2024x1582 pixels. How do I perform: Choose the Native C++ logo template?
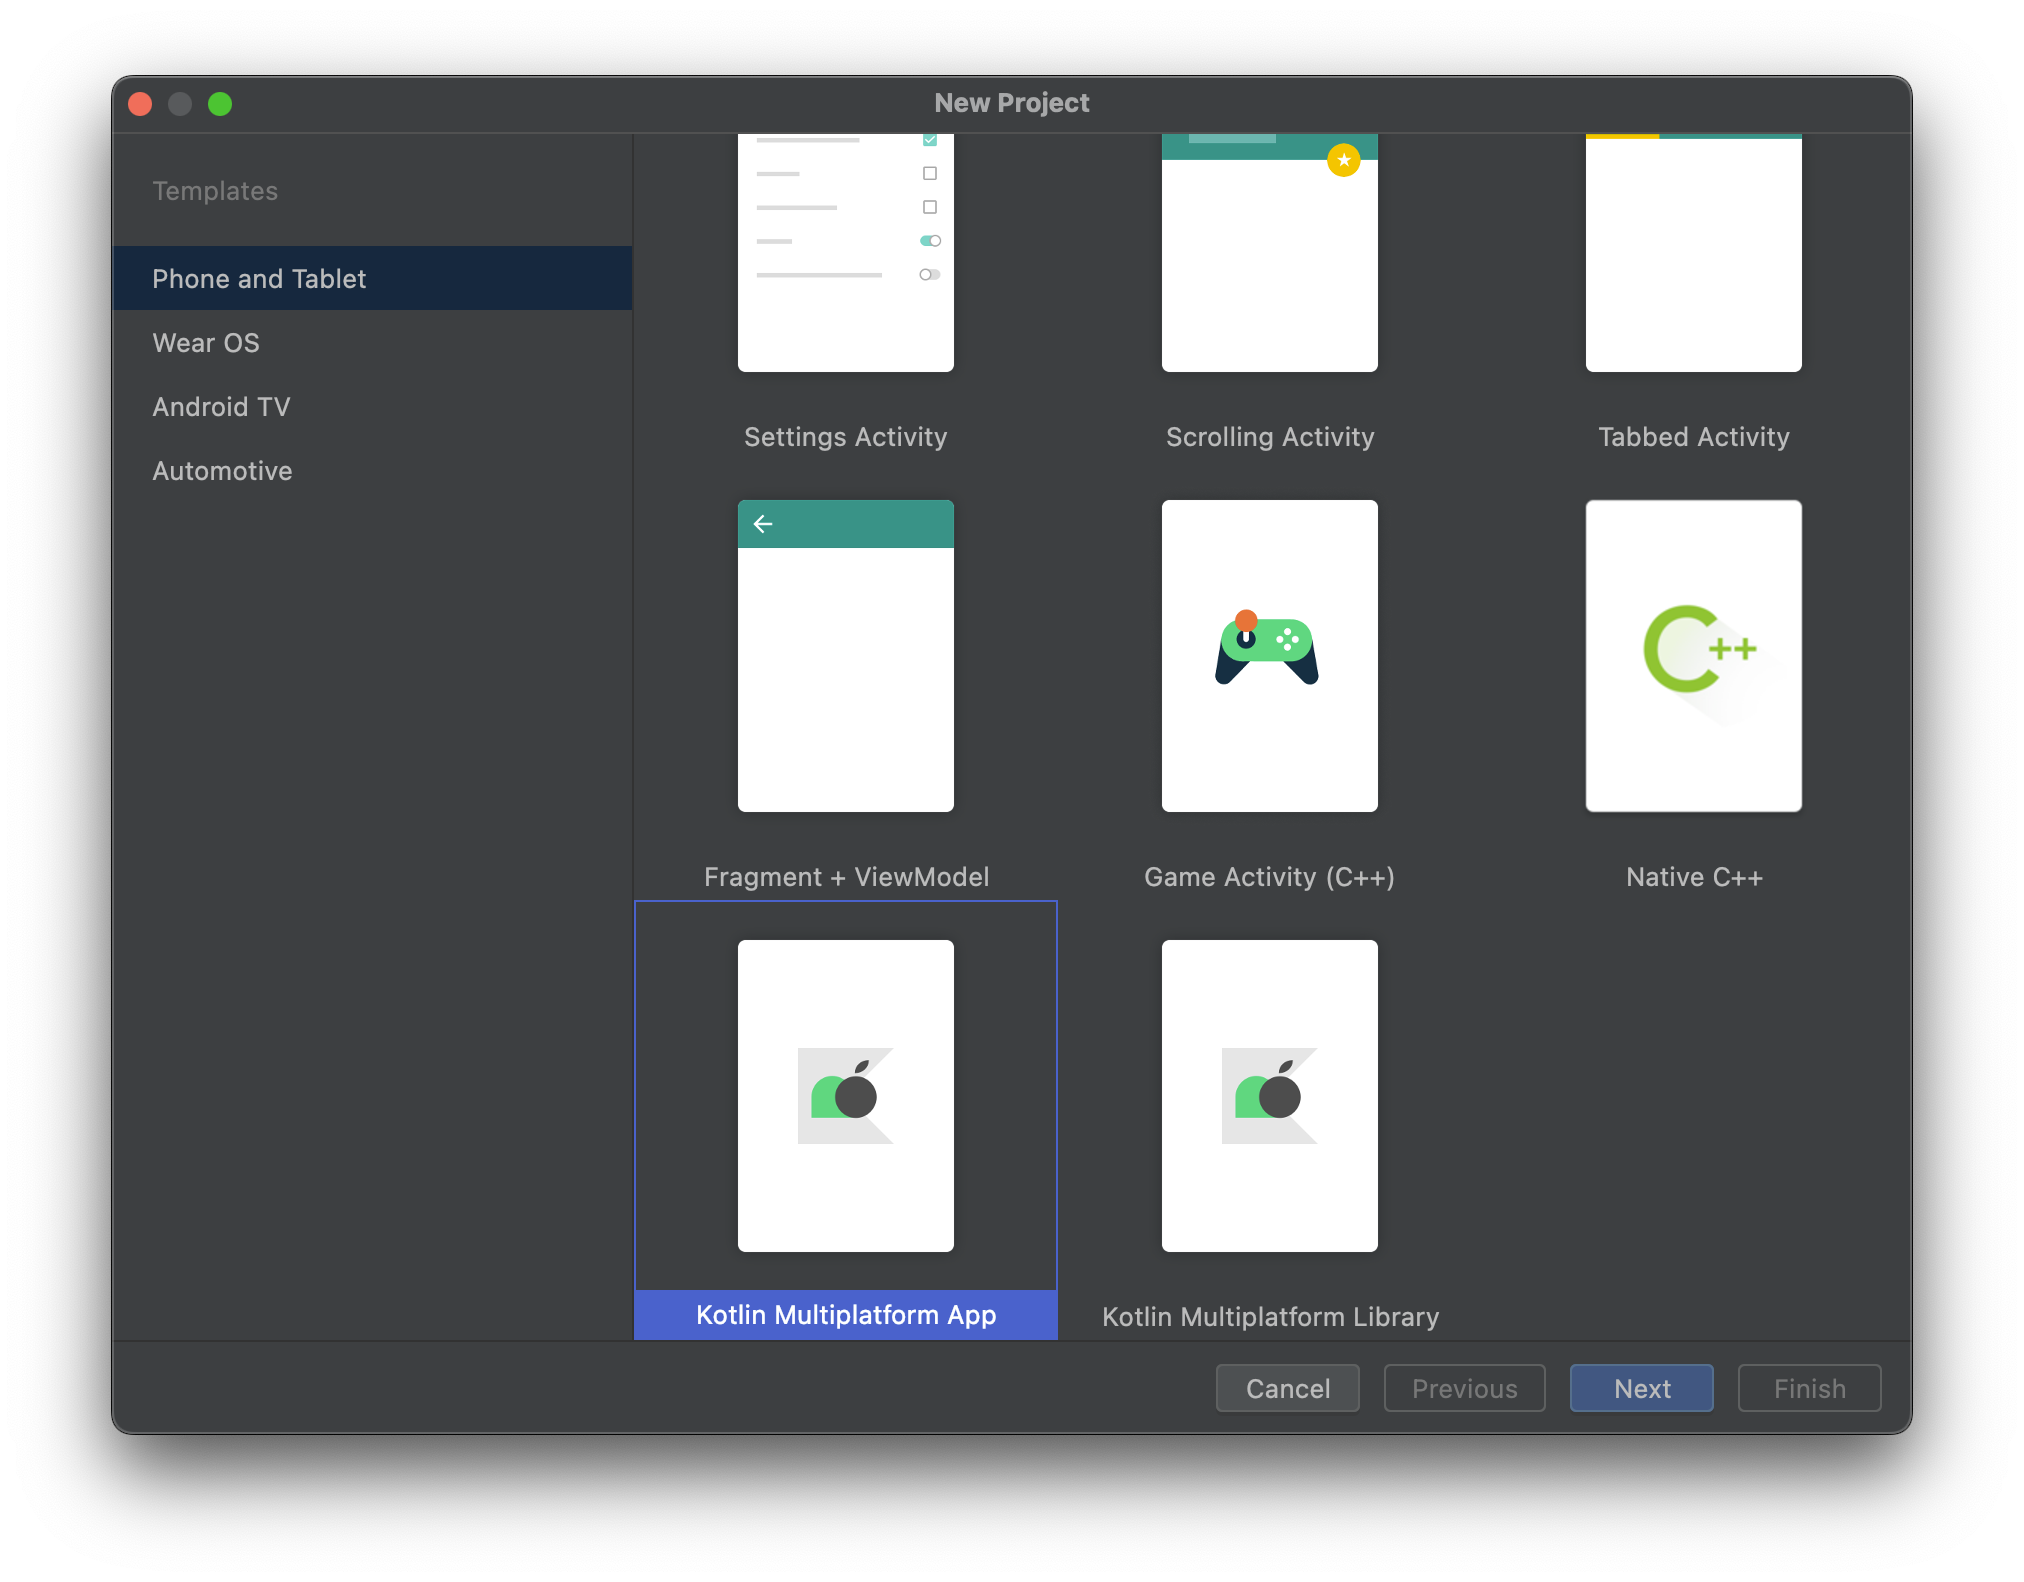click(1697, 650)
